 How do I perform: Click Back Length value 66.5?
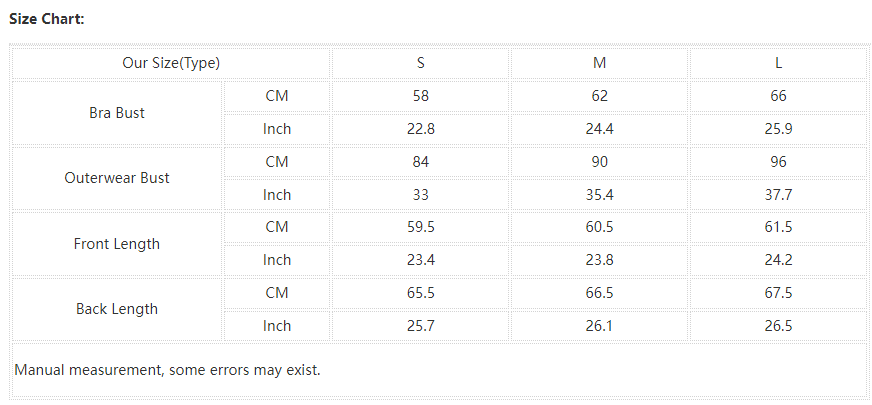[599, 293]
